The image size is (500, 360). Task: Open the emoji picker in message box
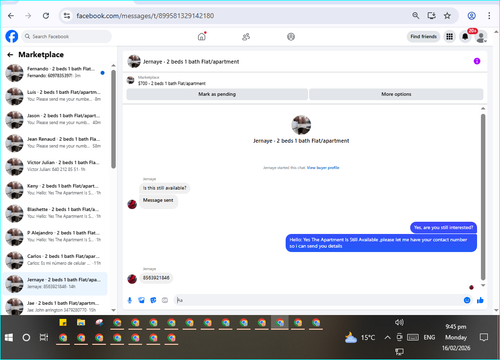[467, 300]
